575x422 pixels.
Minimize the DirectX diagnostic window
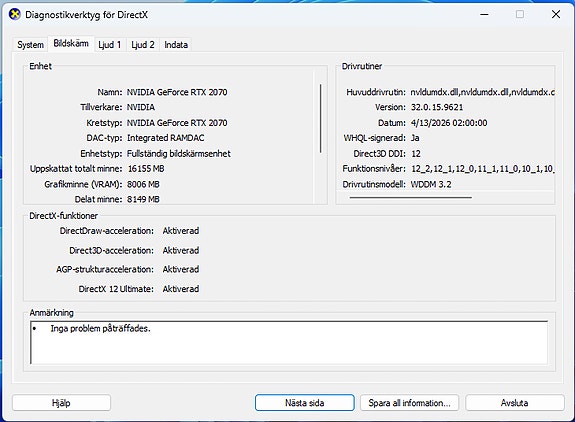point(484,15)
